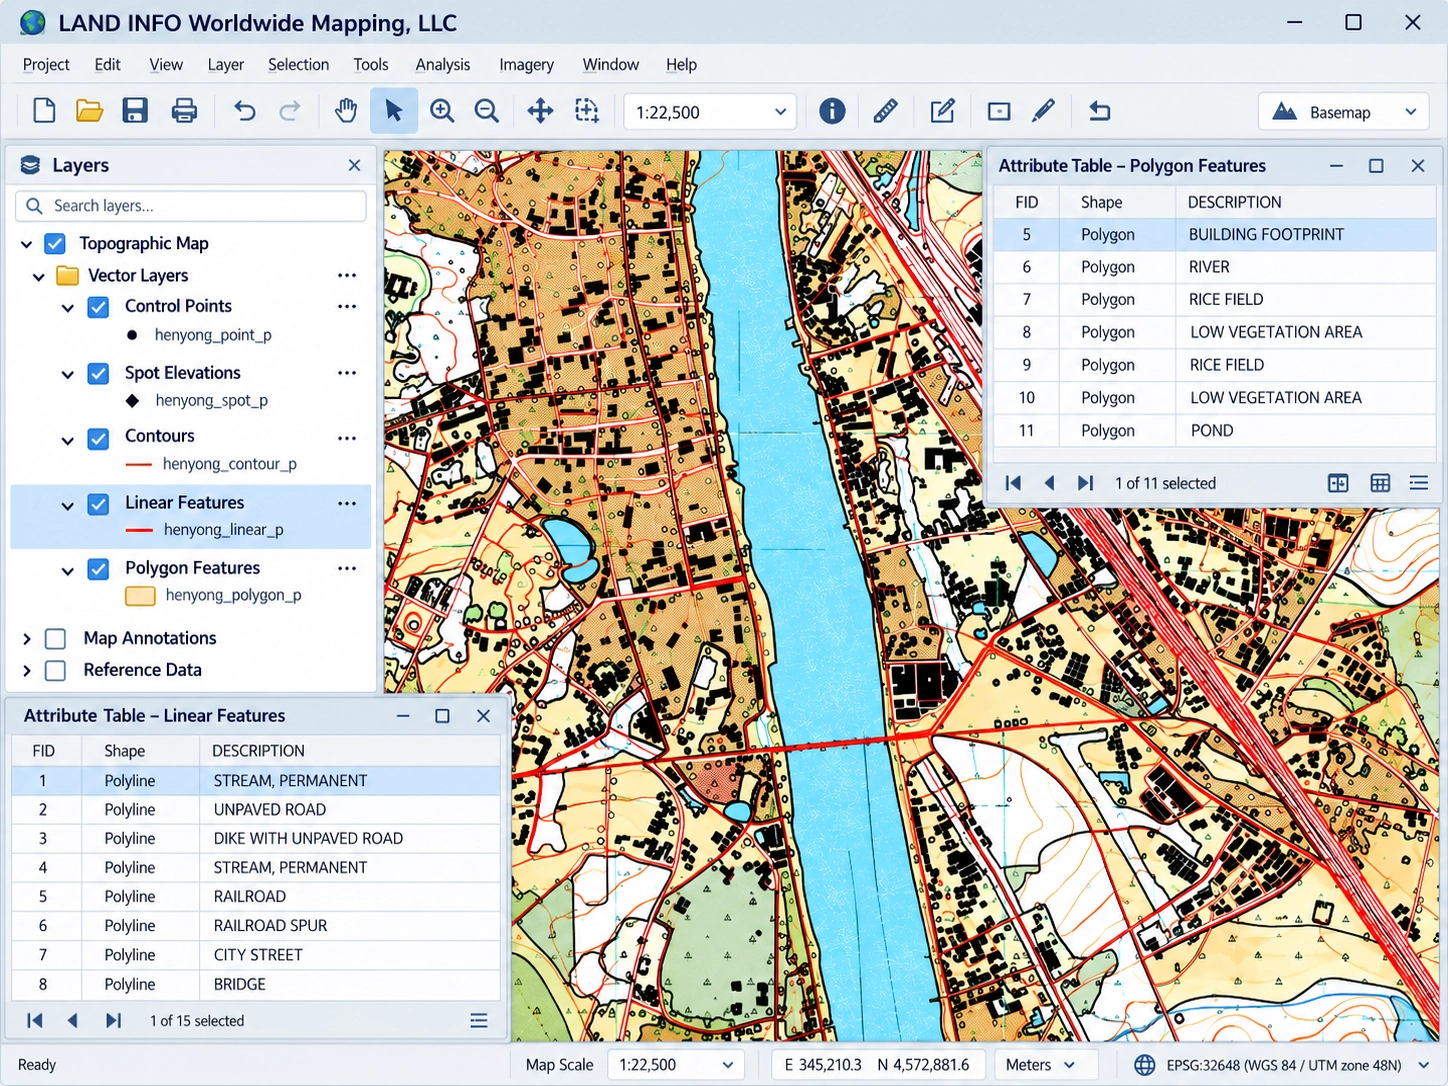Viewport: 1448px width, 1086px height.
Task: Open the Imagery menu
Action: [526, 64]
